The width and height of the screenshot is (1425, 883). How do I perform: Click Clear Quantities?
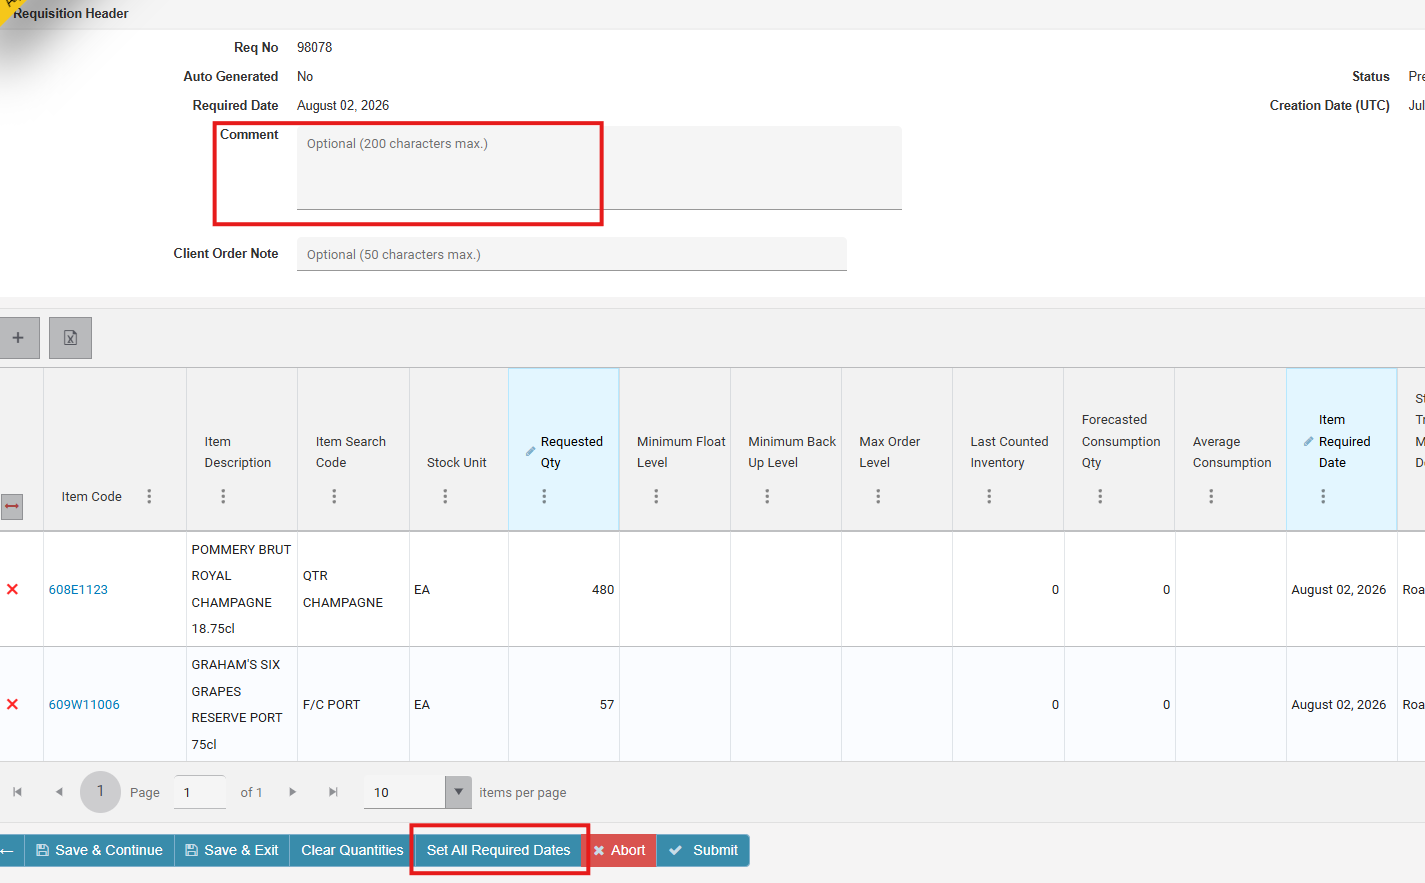[x=352, y=851]
